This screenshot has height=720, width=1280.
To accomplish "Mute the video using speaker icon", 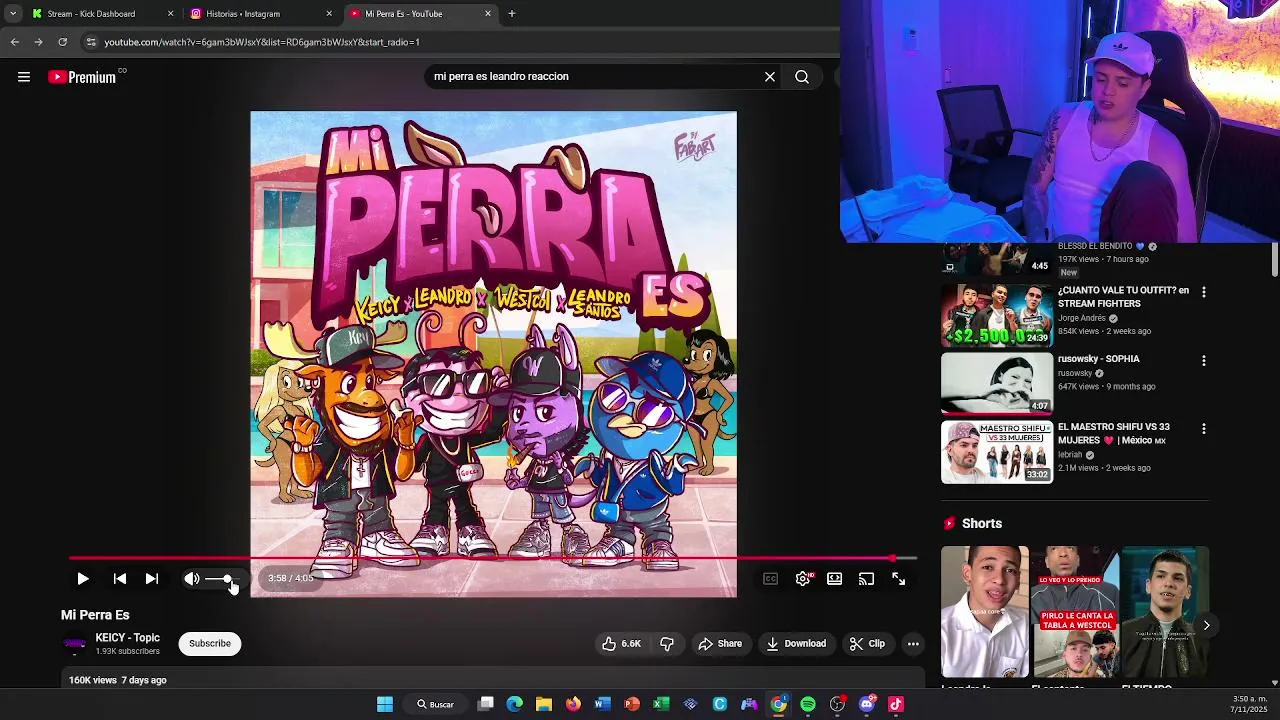I will coord(192,579).
